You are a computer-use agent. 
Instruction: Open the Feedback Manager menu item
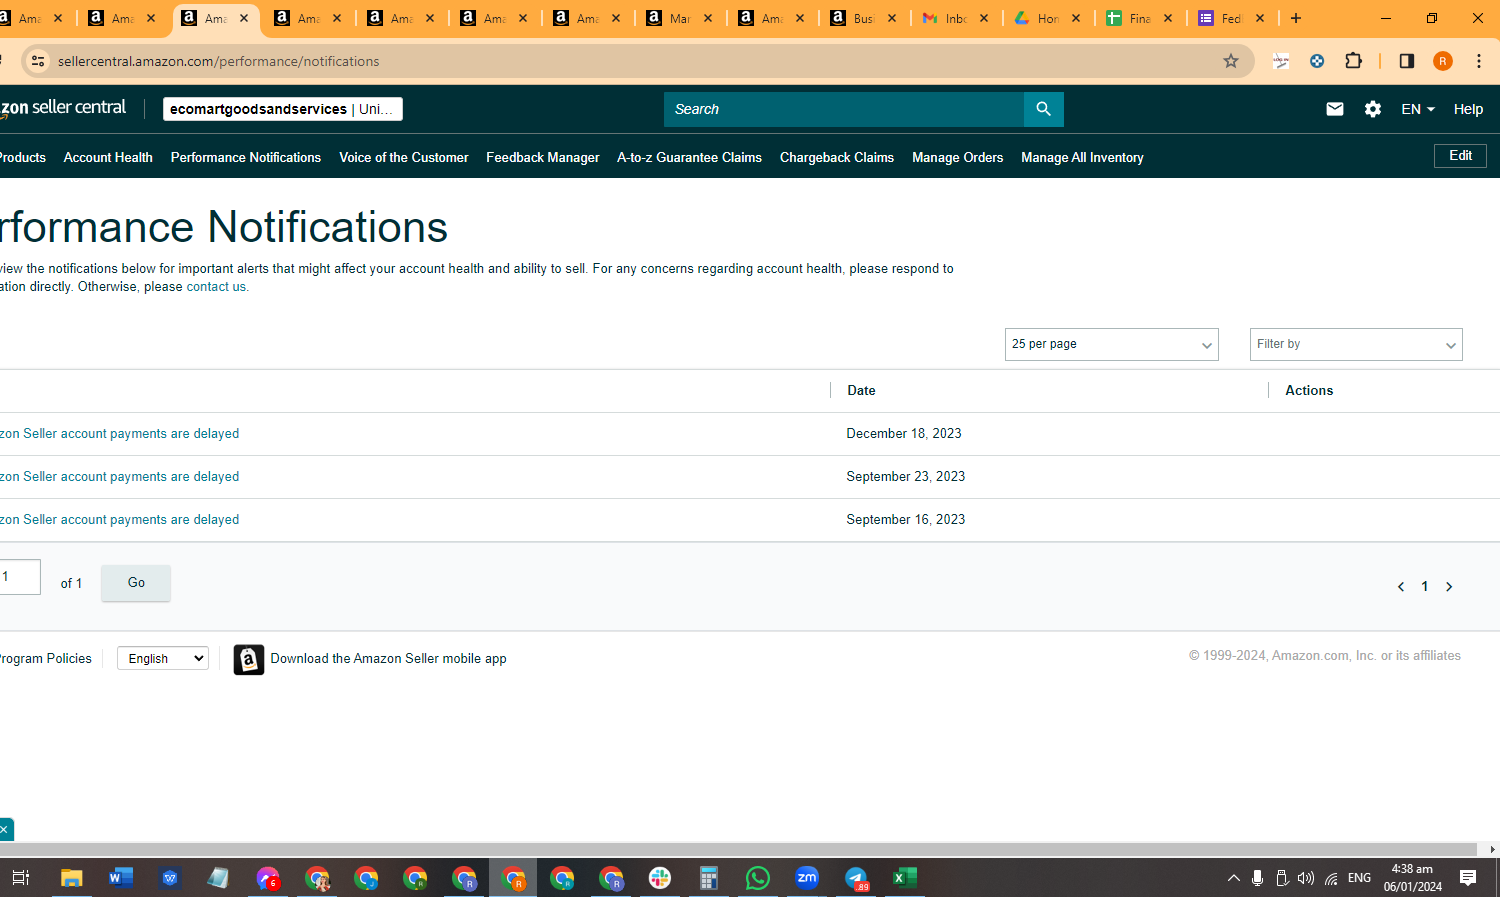pyautogui.click(x=543, y=157)
